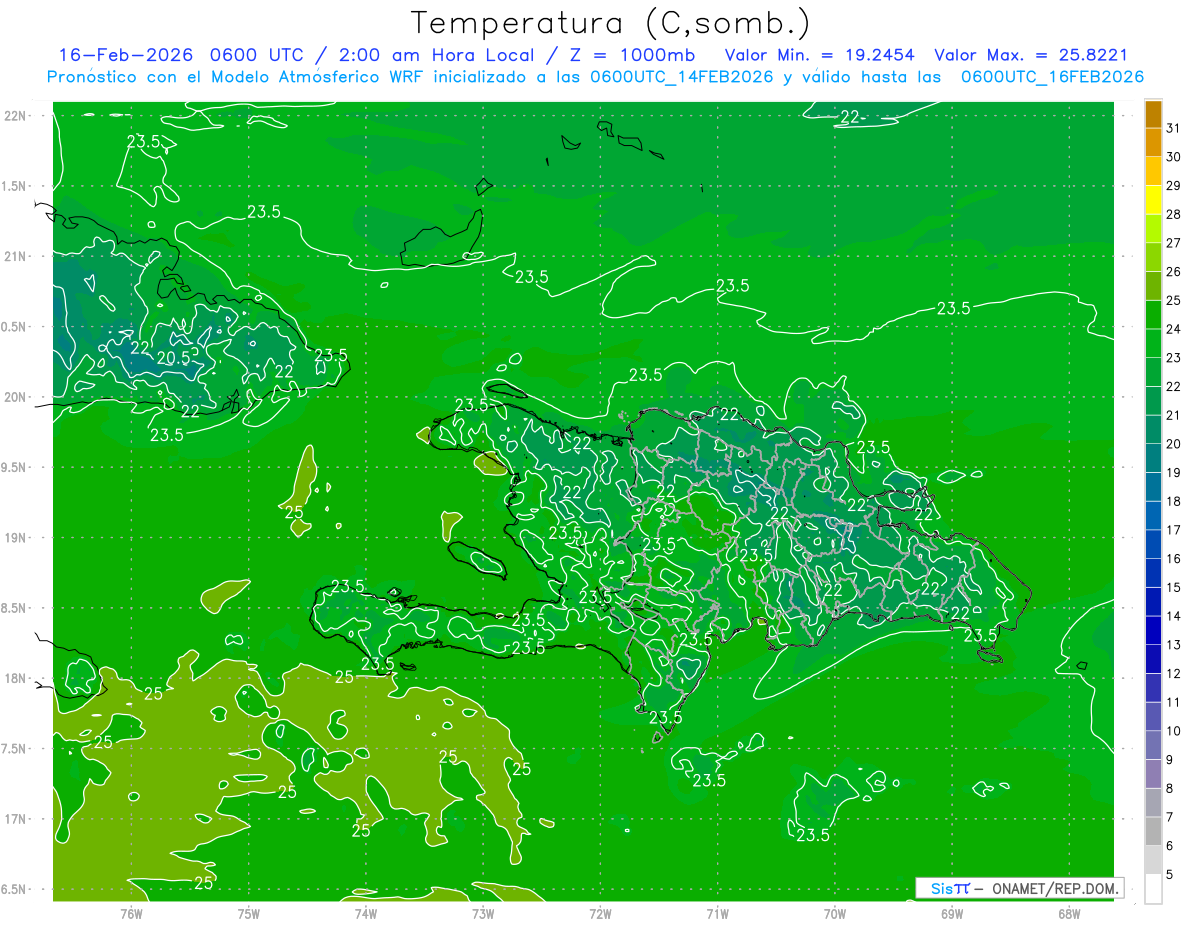Click the "69W" longitude axis label
The height and width of the screenshot is (927, 1200).
pos(952,913)
